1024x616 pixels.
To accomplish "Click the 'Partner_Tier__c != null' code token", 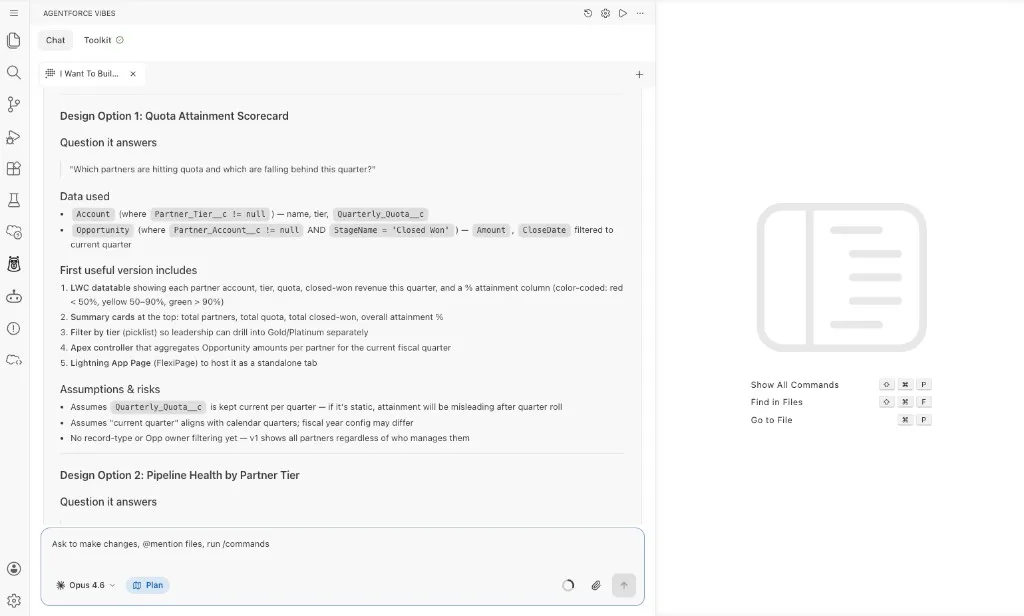I will 210,214.
